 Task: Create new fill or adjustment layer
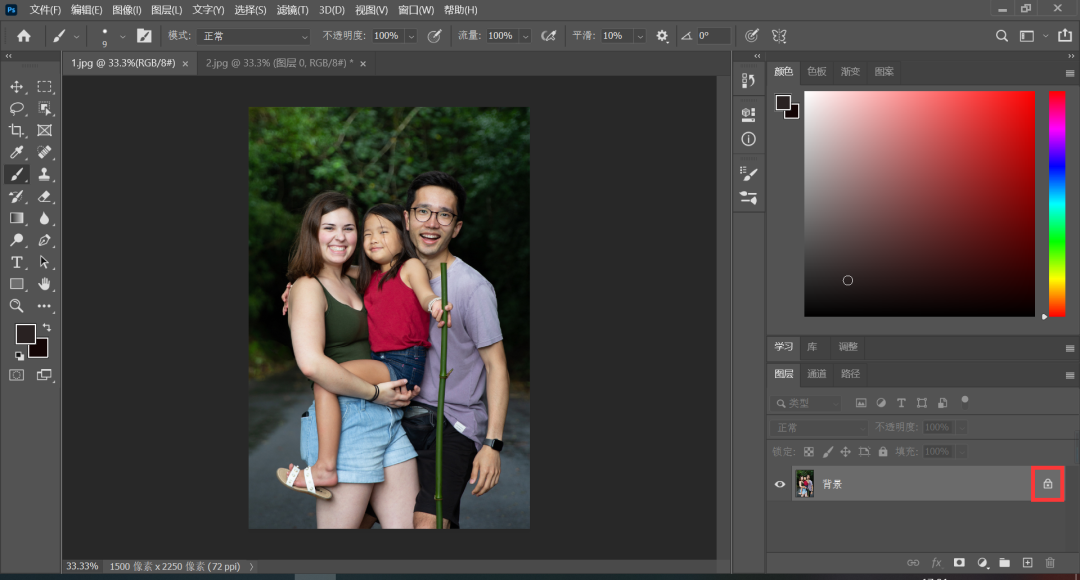[982, 563]
